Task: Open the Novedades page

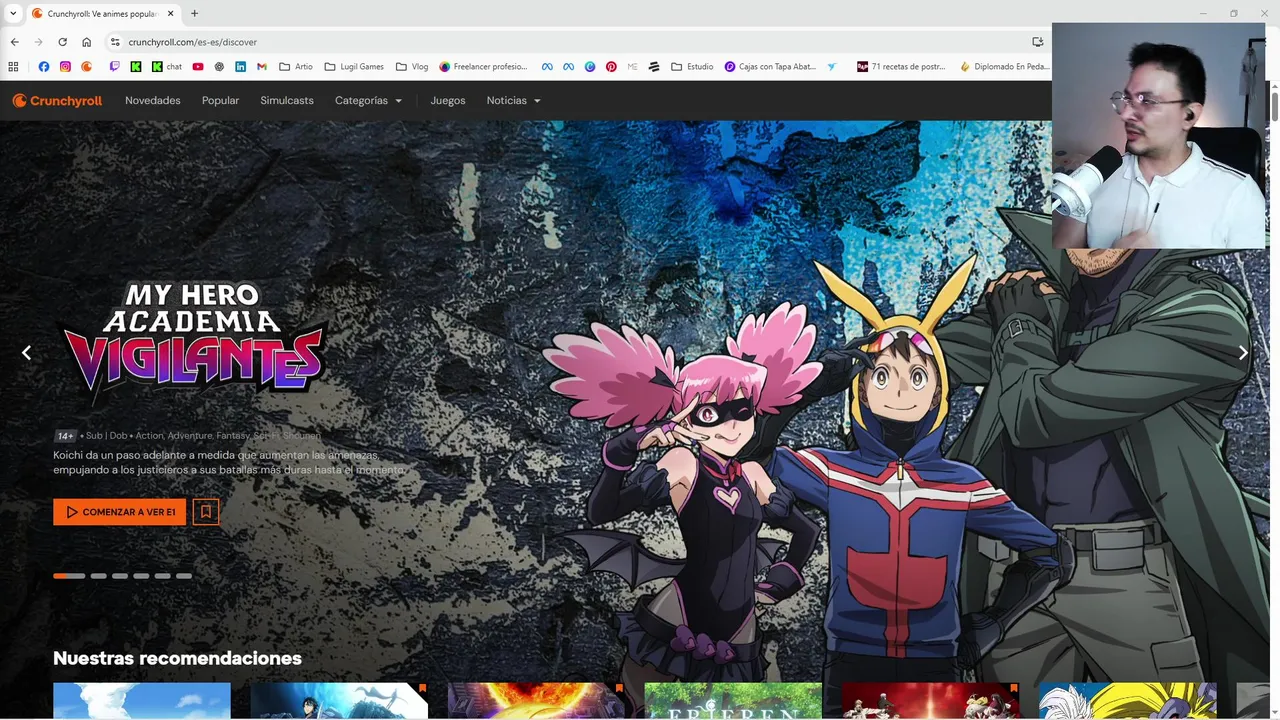Action: tap(153, 100)
